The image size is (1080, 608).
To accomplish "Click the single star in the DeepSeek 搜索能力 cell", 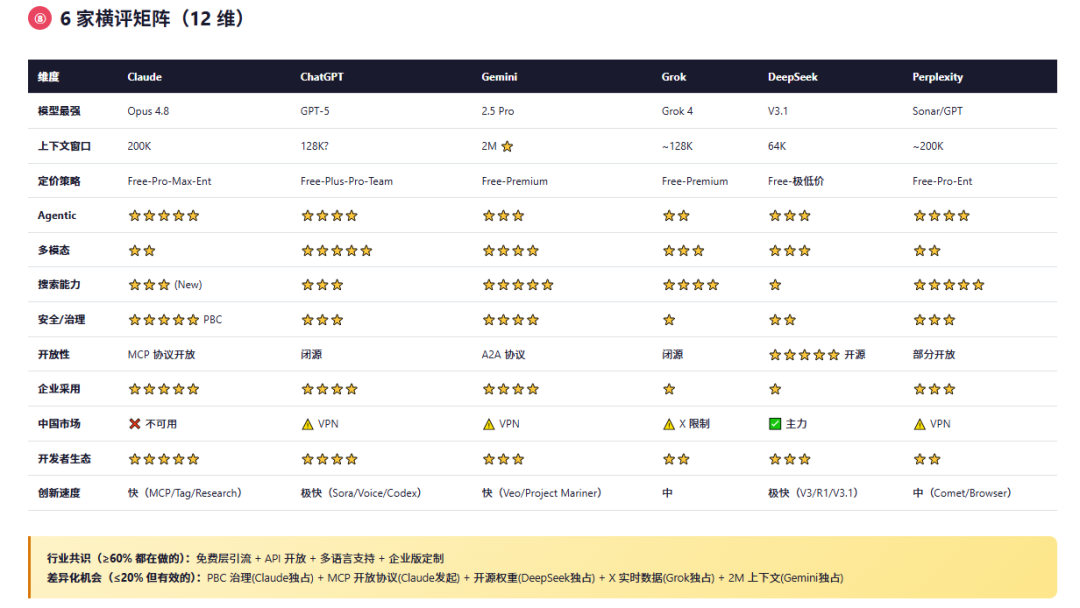I will tap(775, 285).
